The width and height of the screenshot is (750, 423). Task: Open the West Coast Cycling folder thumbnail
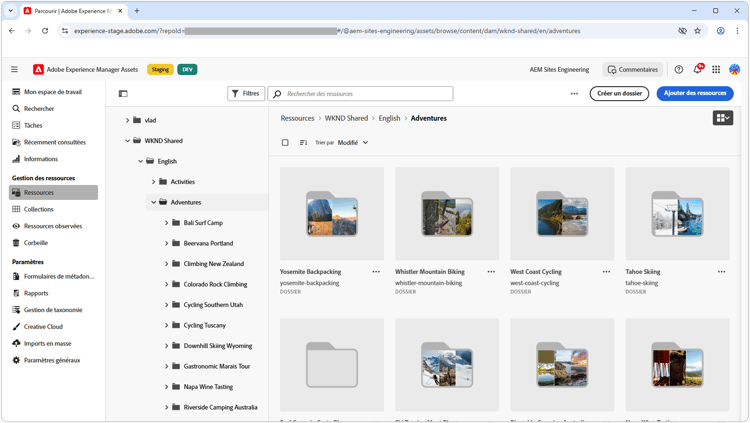[562, 213]
